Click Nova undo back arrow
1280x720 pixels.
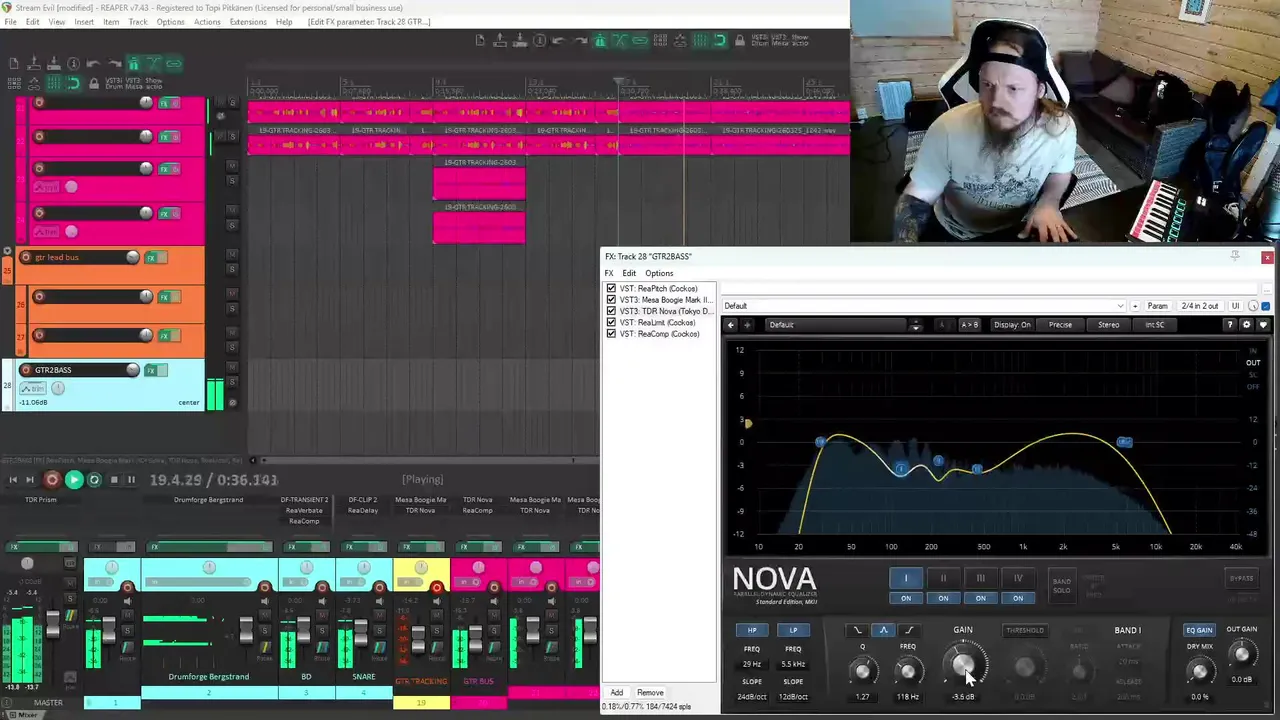coord(731,325)
